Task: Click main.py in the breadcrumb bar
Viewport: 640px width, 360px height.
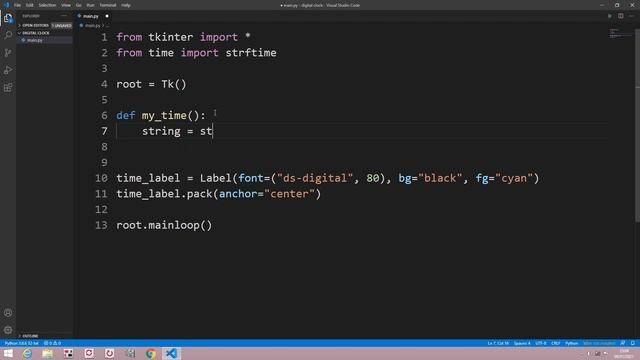Action: (93, 25)
